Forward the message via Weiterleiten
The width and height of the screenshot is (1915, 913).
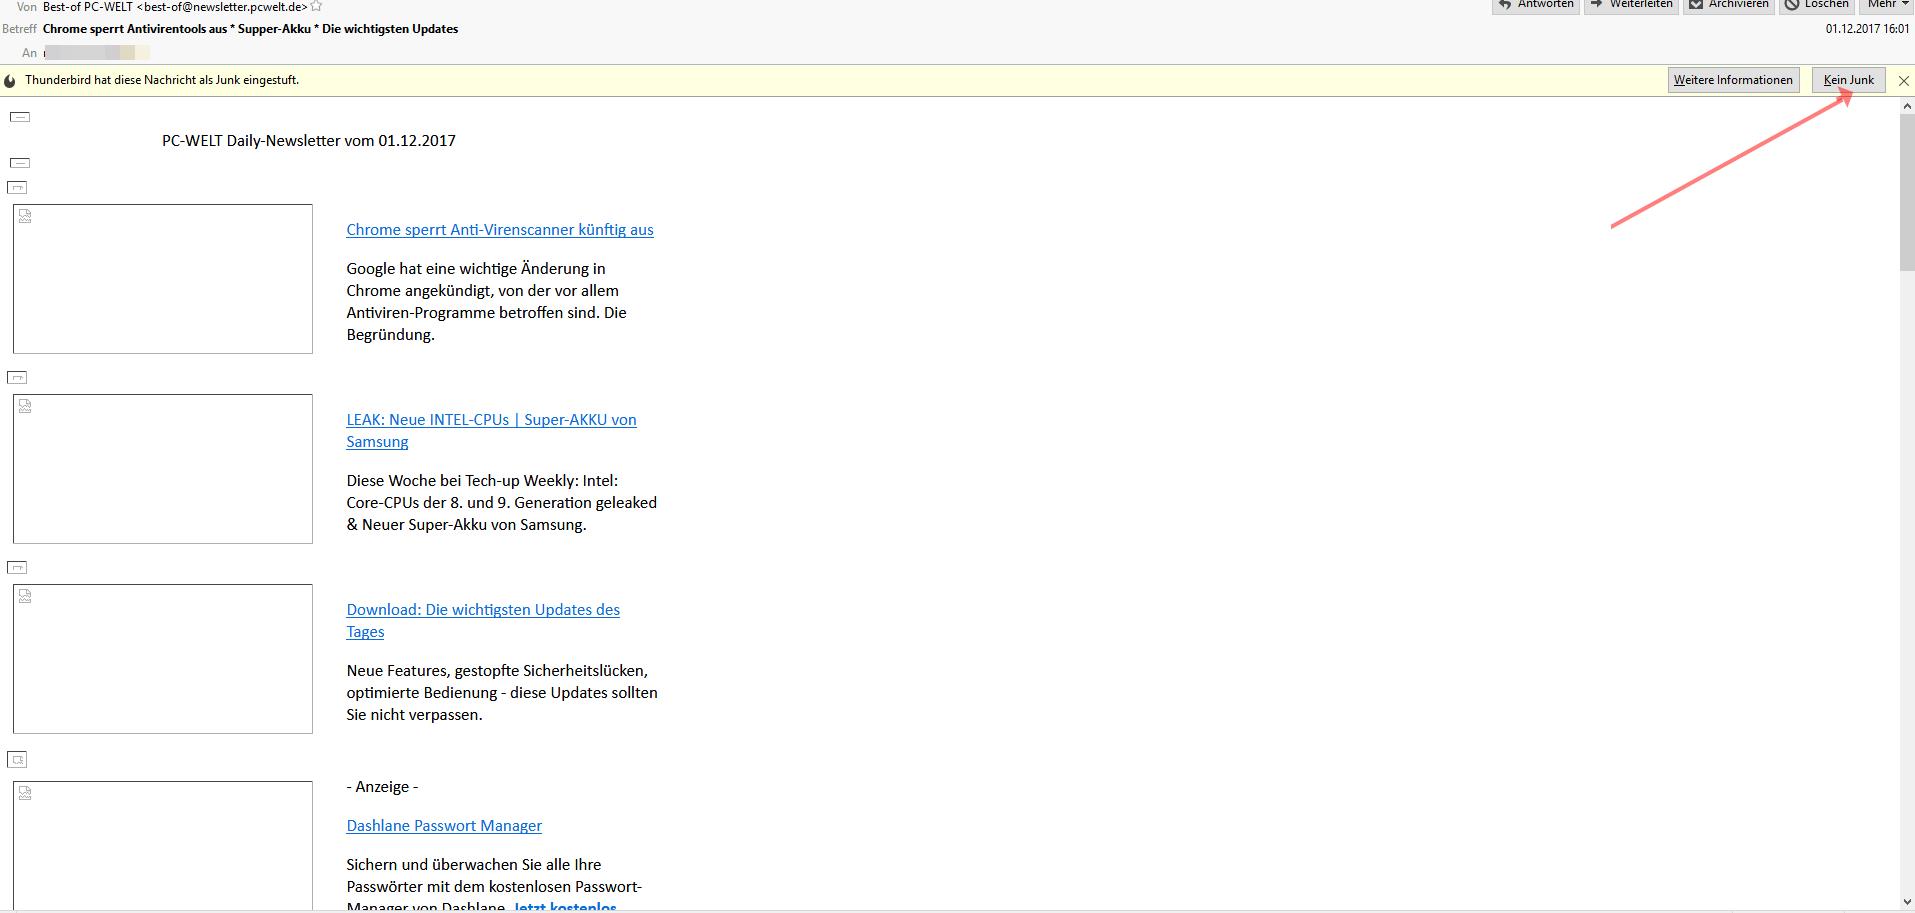pos(1631,6)
